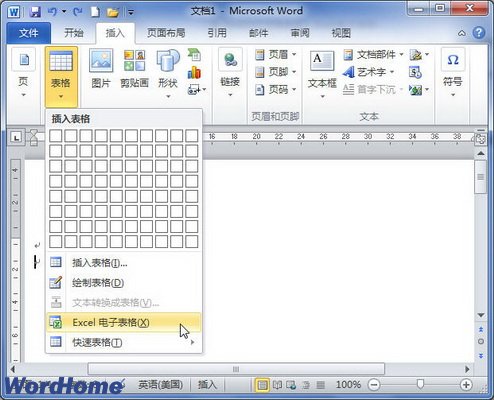Zoom out with the minus button
This screenshot has width=494, height=400.
(x=374, y=385)
